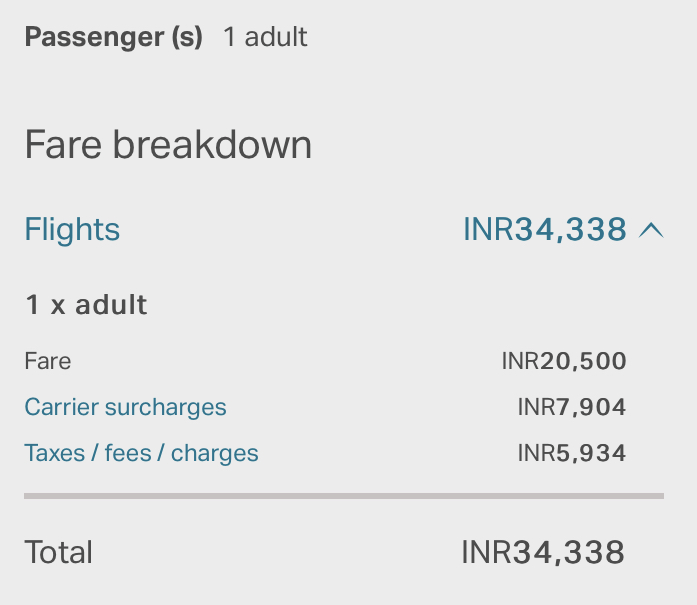Viewport: 697px width, 605px height.
Task: Click the Total label
Action: click(x=59, y=552)
